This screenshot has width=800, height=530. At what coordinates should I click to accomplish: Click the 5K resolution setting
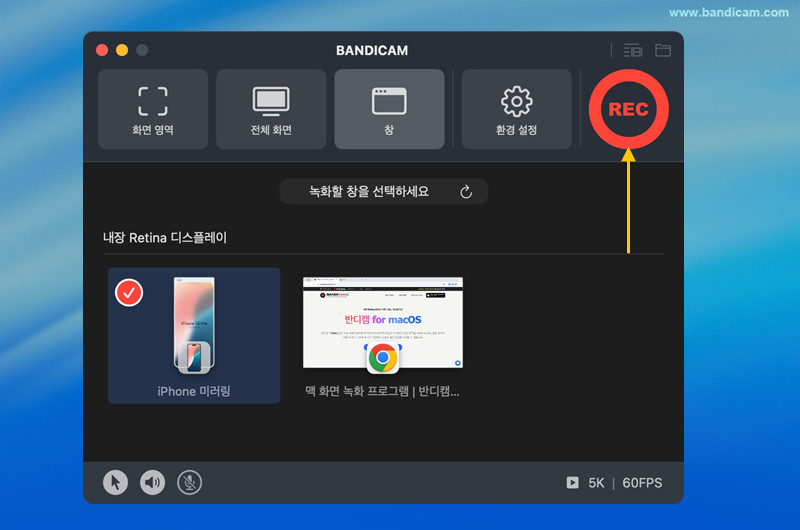tap(596, 483)
